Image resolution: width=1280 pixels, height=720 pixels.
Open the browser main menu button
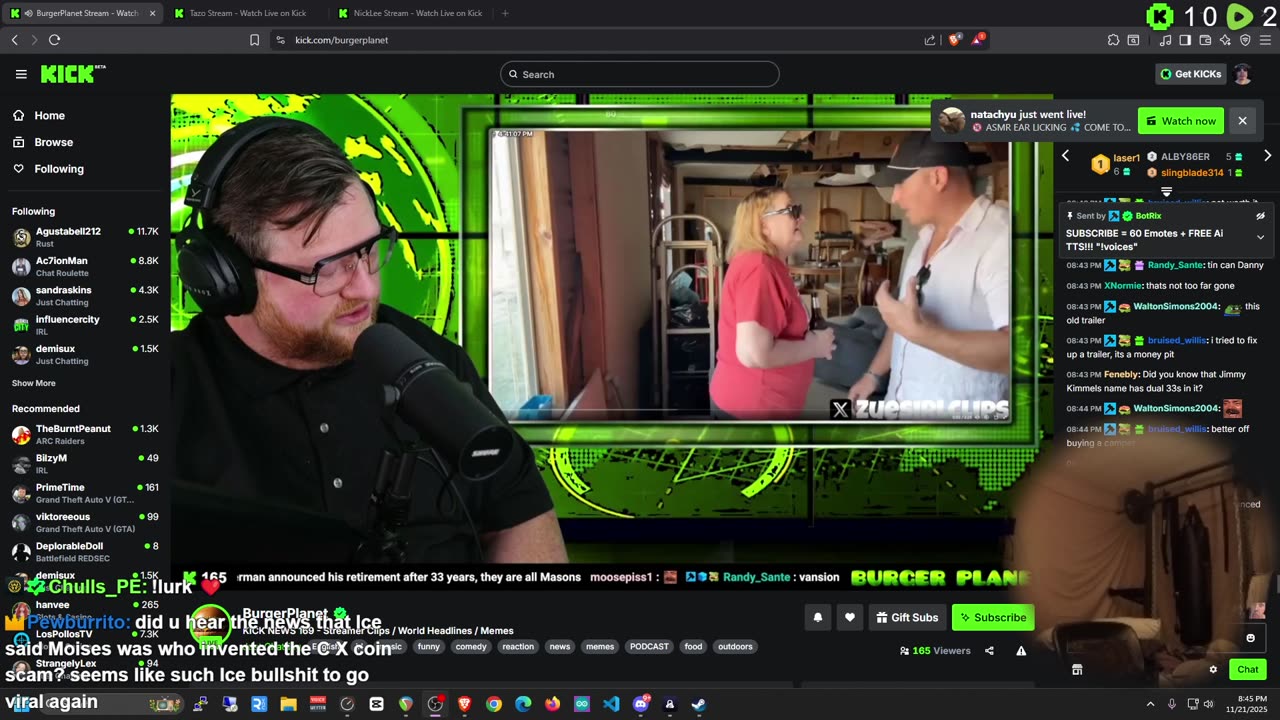(1265, 40)
